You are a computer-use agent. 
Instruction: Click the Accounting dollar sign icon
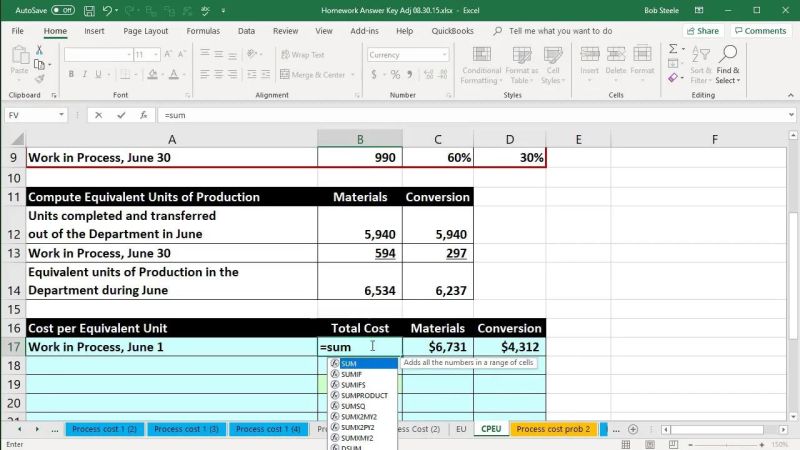(373, 74)
